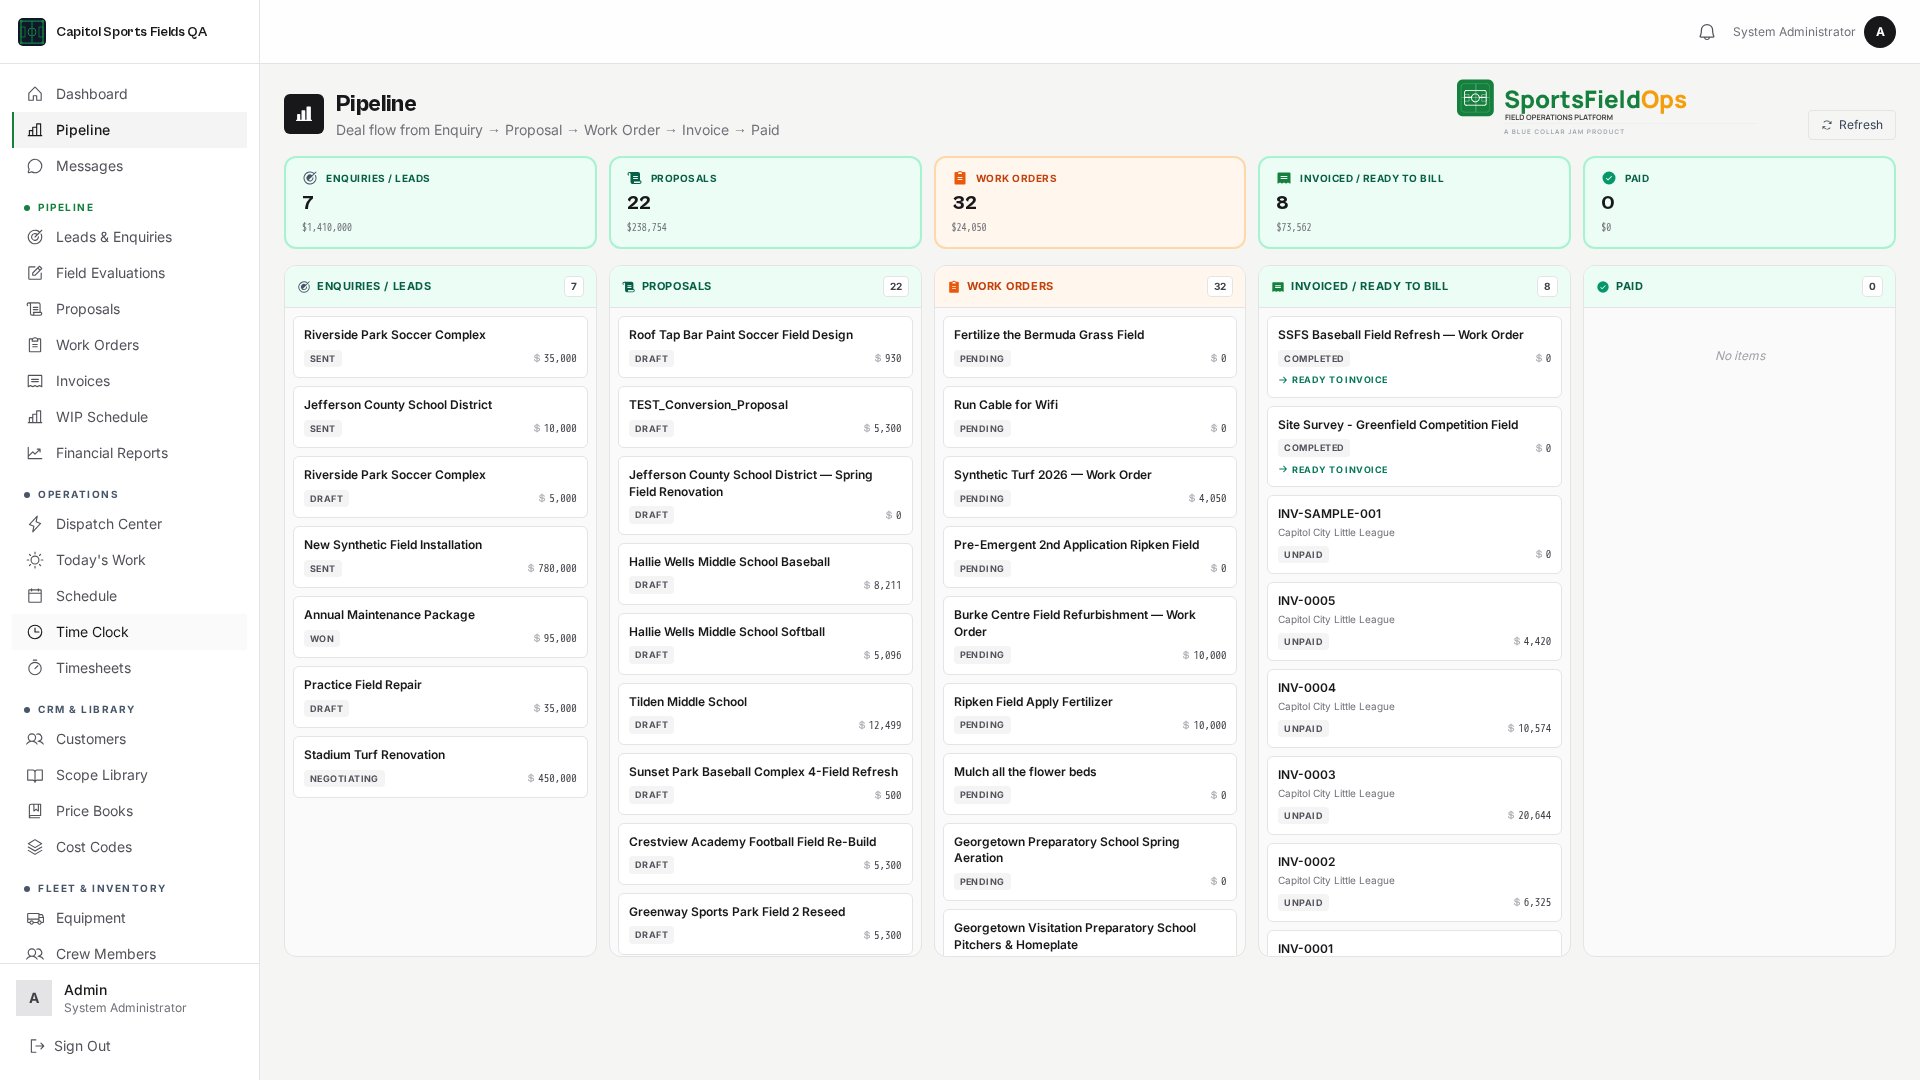Click the Paid summary card

(x=1739, y=202)
